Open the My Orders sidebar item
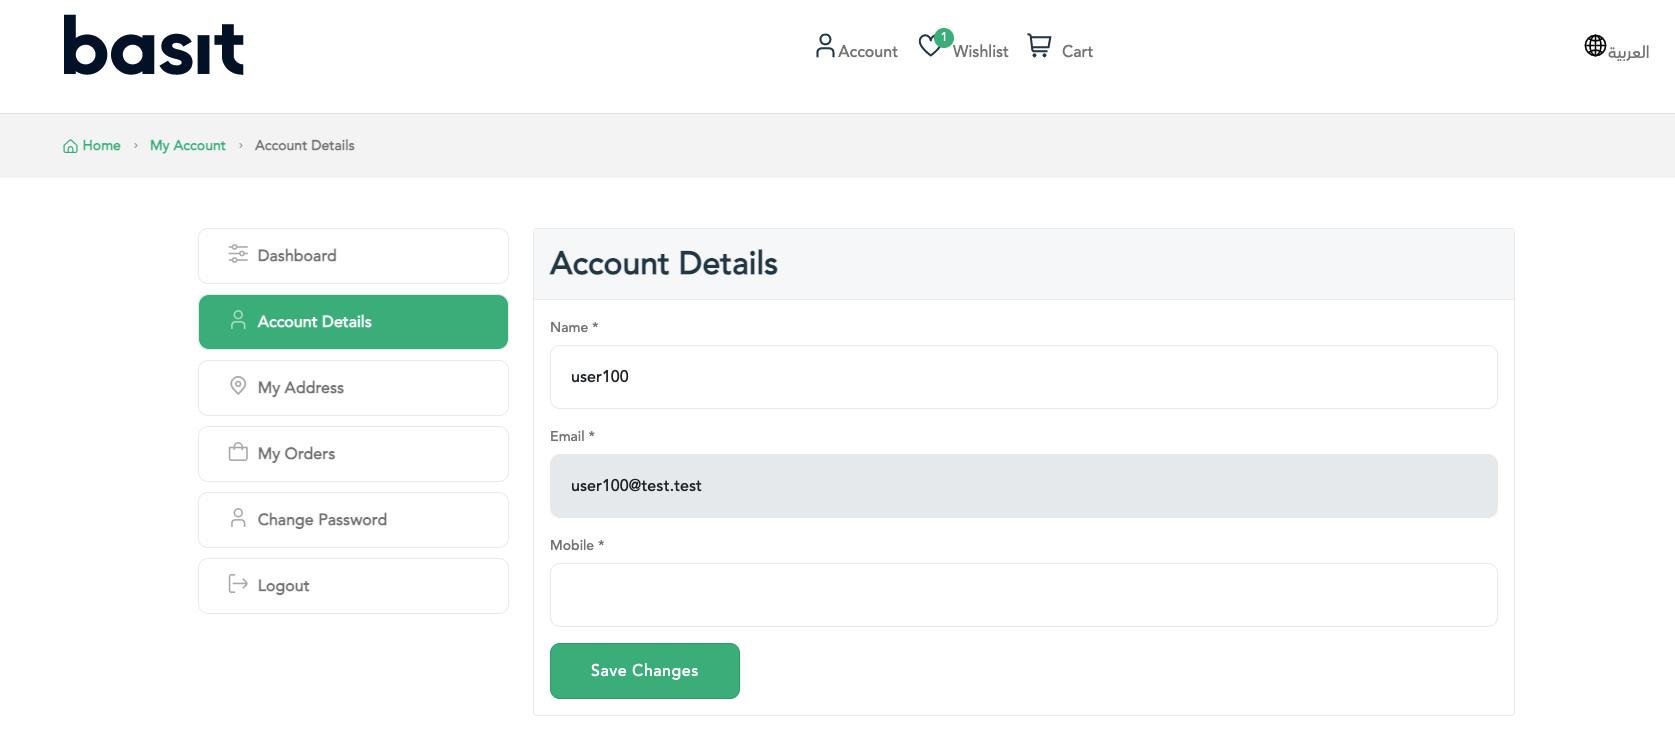The width and height of the screenshot is (1675, 738). 353,454
